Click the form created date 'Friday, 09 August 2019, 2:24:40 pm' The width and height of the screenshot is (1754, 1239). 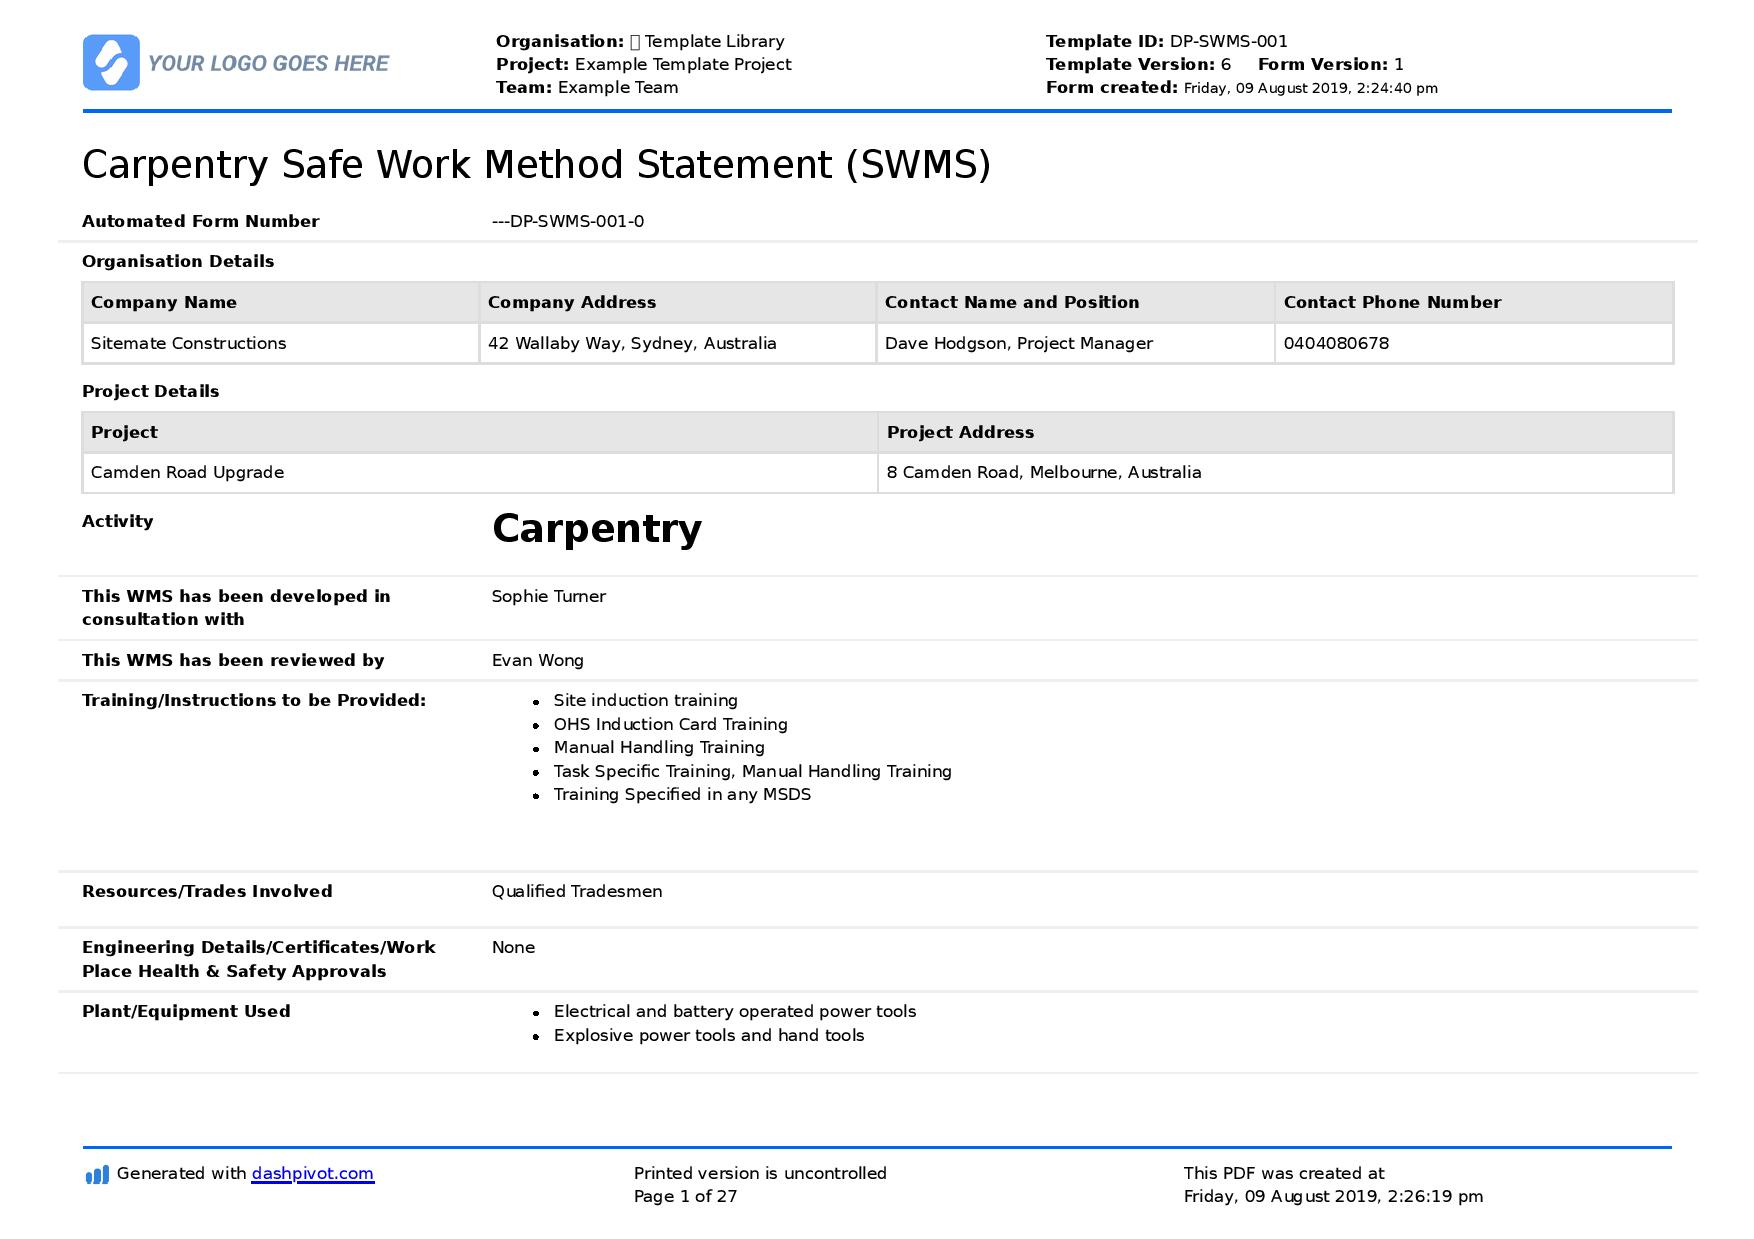[1311, 88]
